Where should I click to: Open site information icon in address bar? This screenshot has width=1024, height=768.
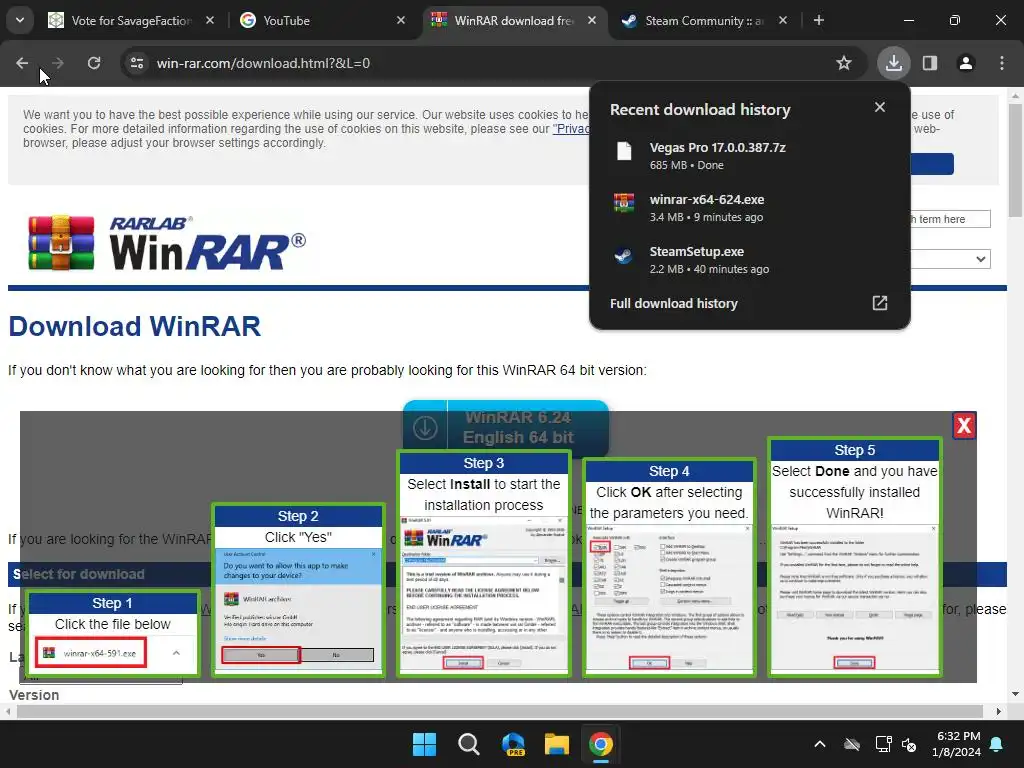(136, 63)
